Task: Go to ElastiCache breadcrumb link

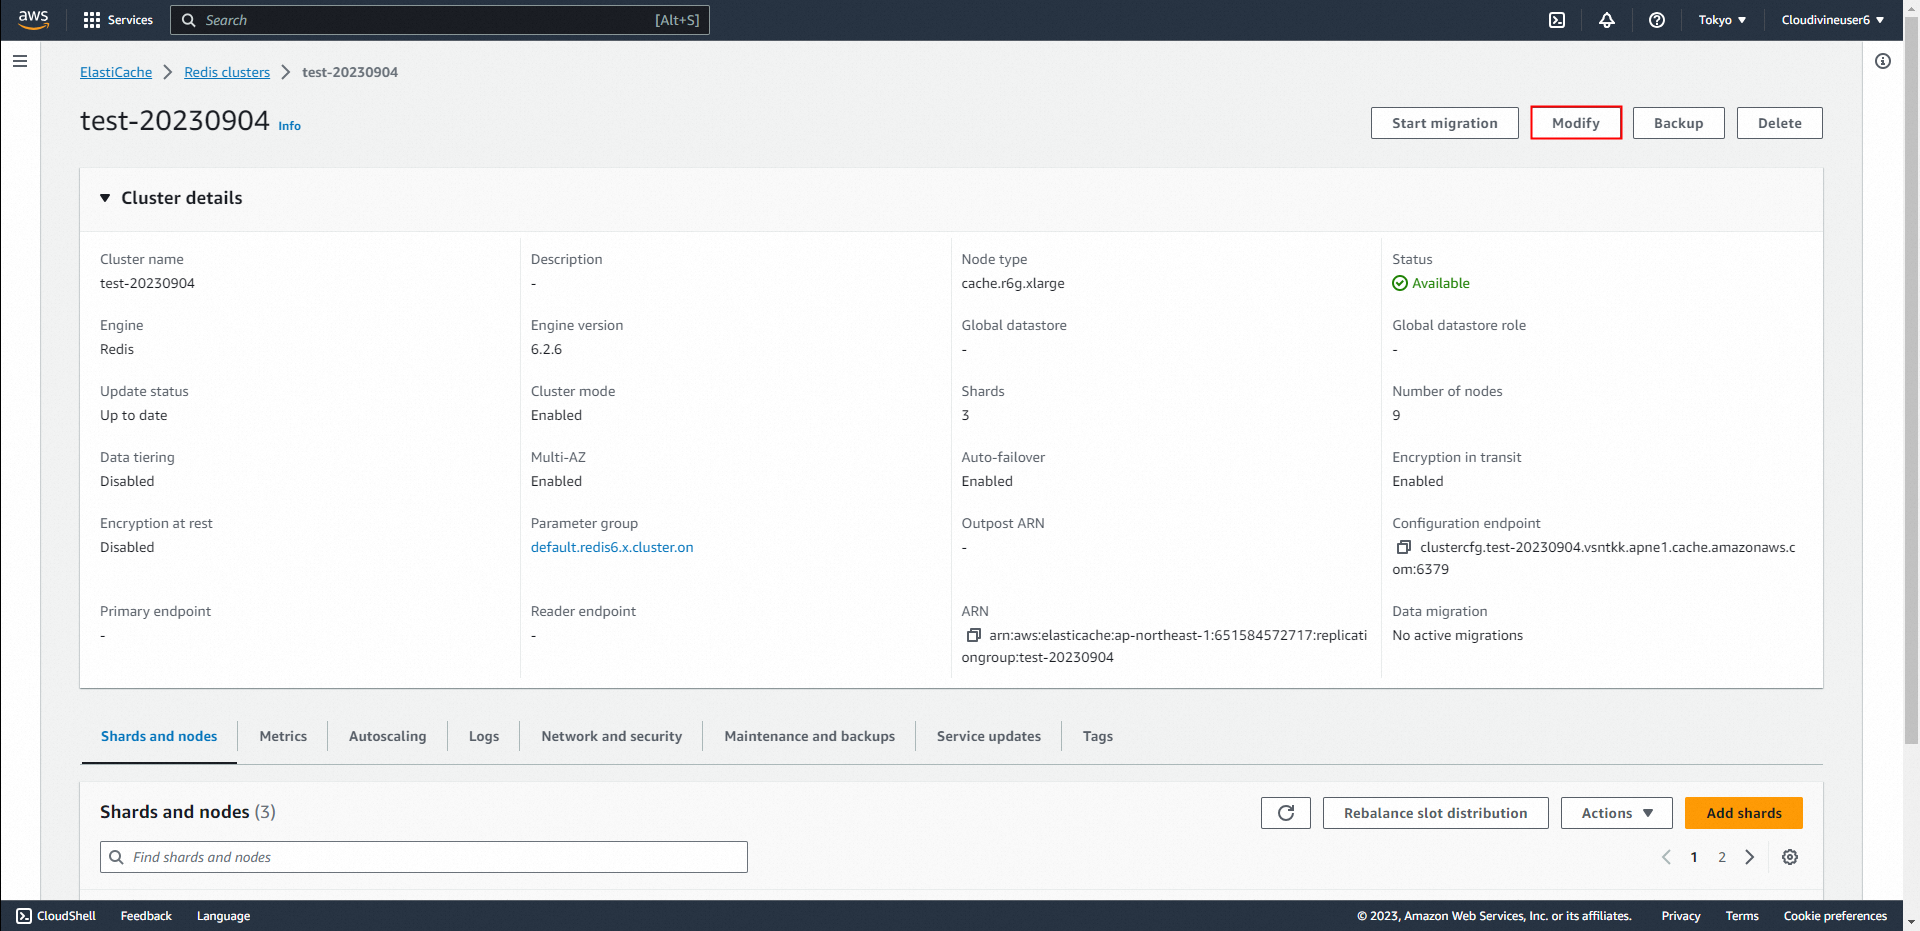Action: [x=116, y=72]
